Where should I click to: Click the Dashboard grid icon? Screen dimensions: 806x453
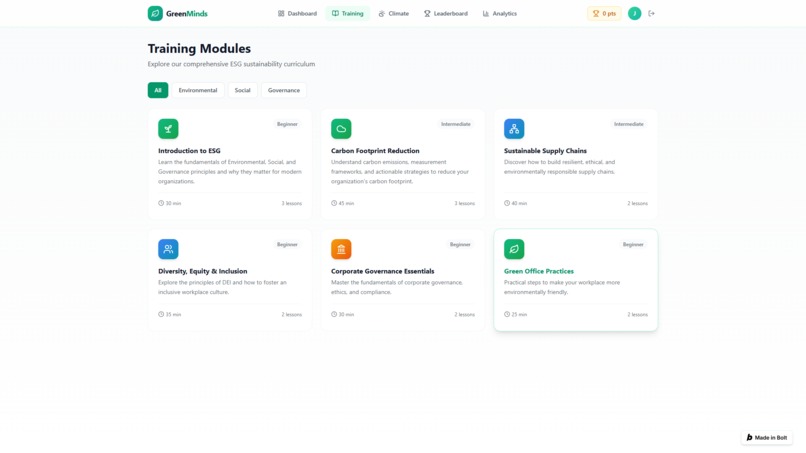(x=281, y=13)
